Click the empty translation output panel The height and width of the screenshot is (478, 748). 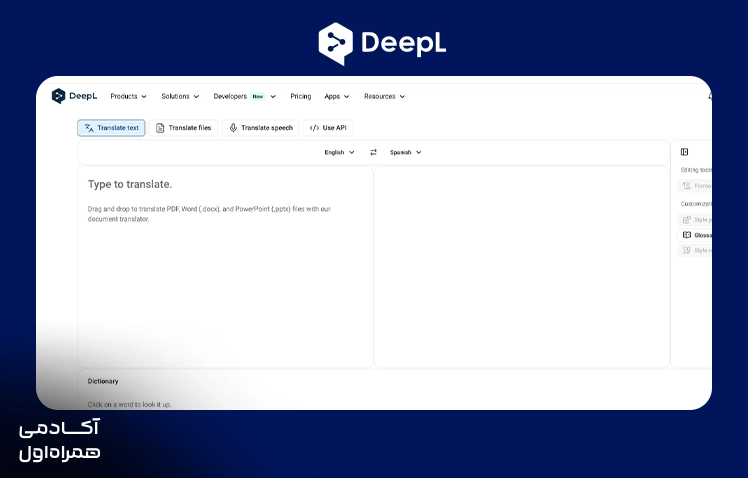click(522, 267)
